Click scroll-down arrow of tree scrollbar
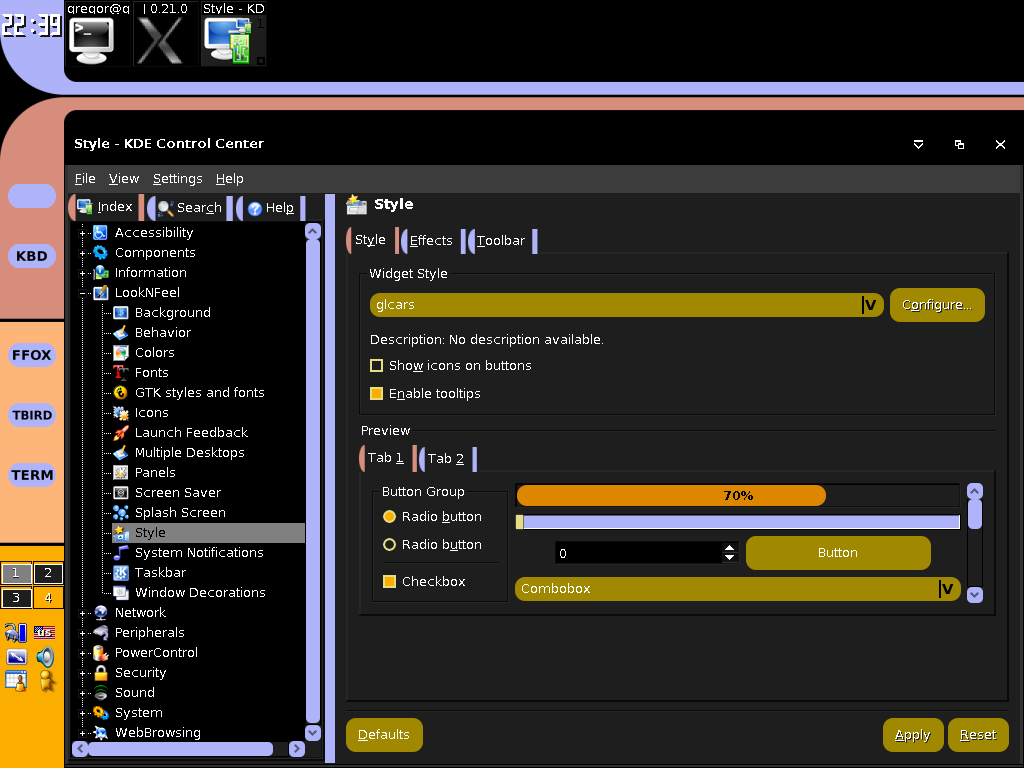The image size is (1024, 768). click(313, 733)
